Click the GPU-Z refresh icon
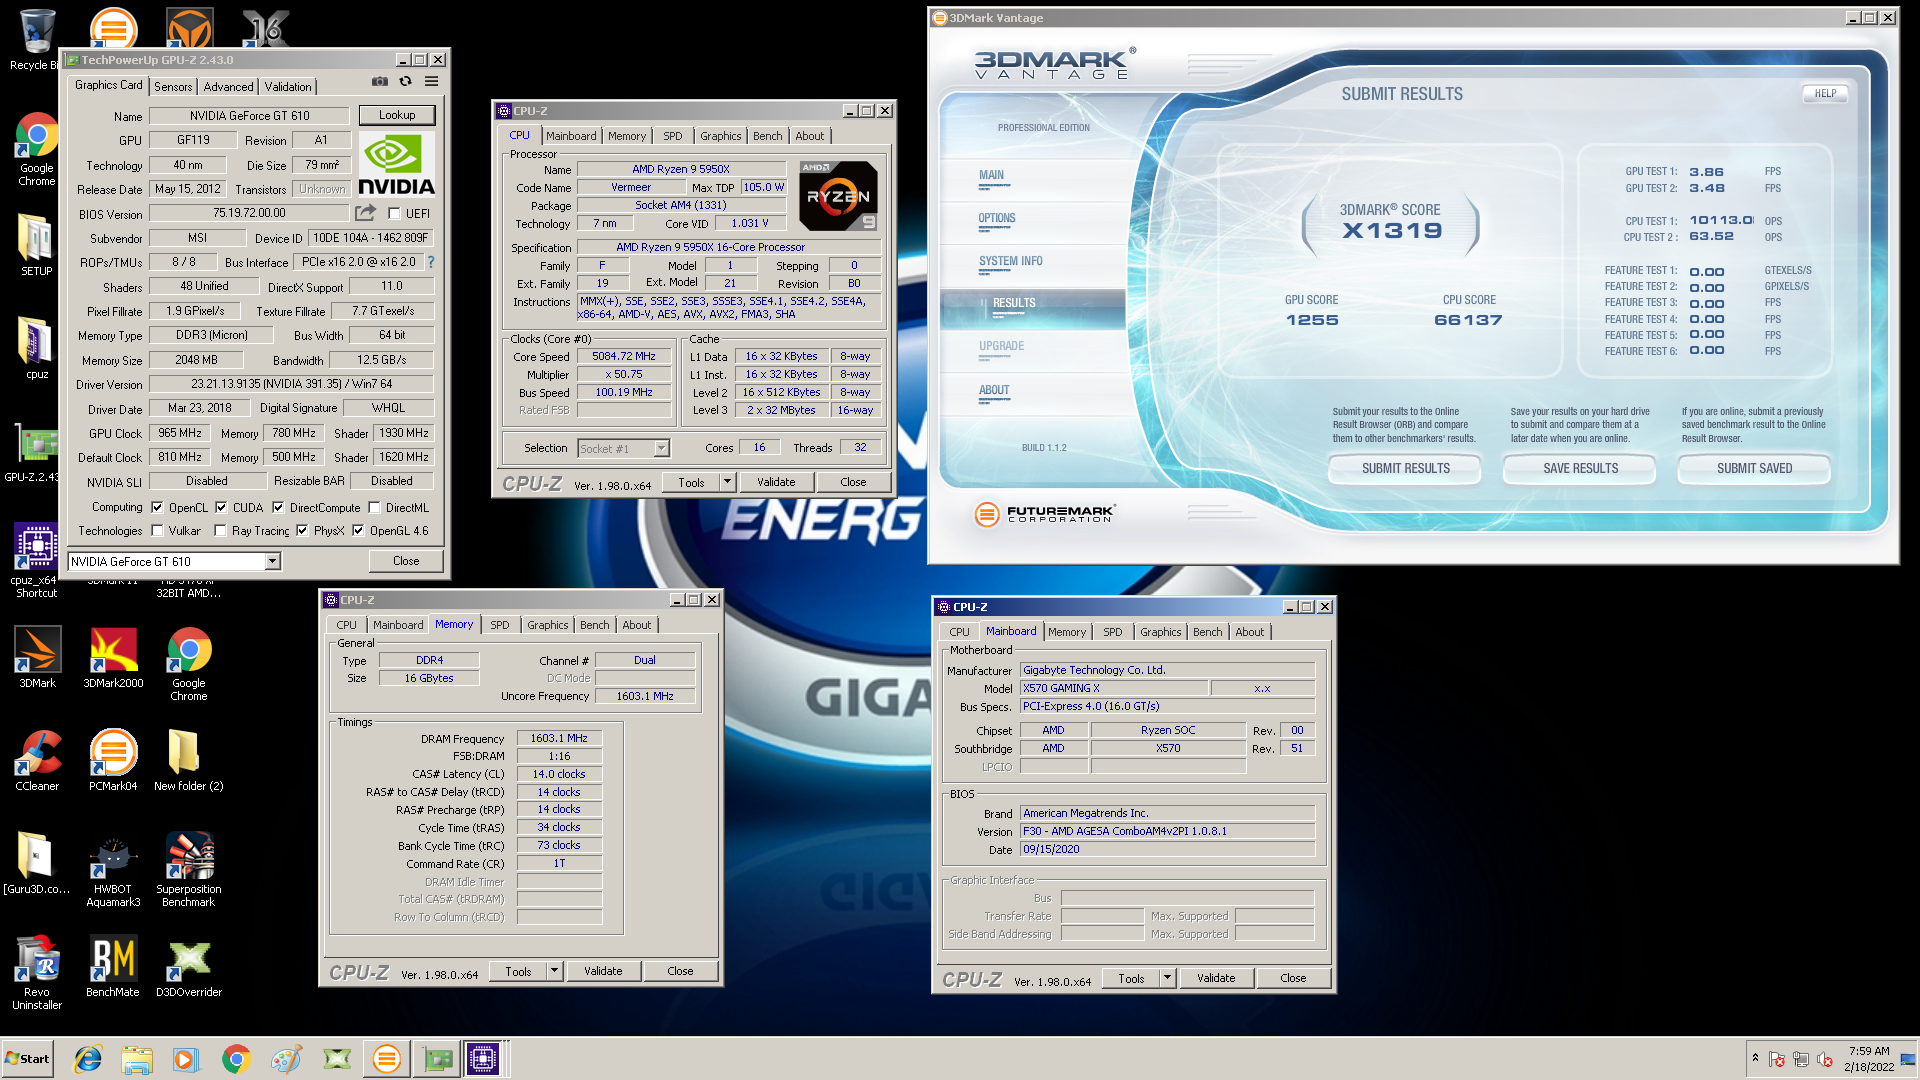The width and height of the screenshot is (1920, 1080). (x=405, y=82)
